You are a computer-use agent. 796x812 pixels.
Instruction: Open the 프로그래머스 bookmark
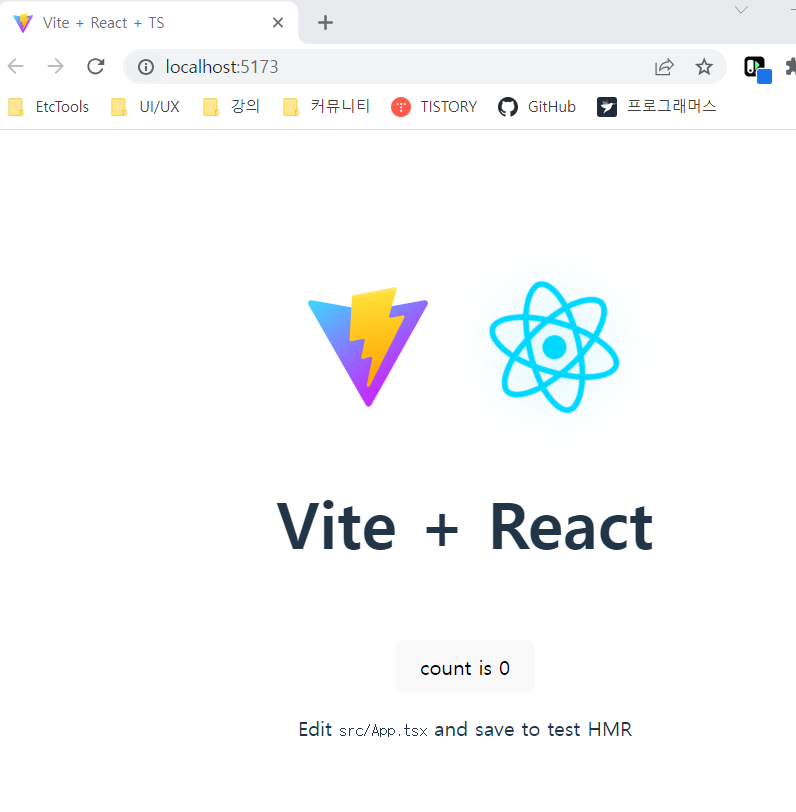tap(657, 107)
